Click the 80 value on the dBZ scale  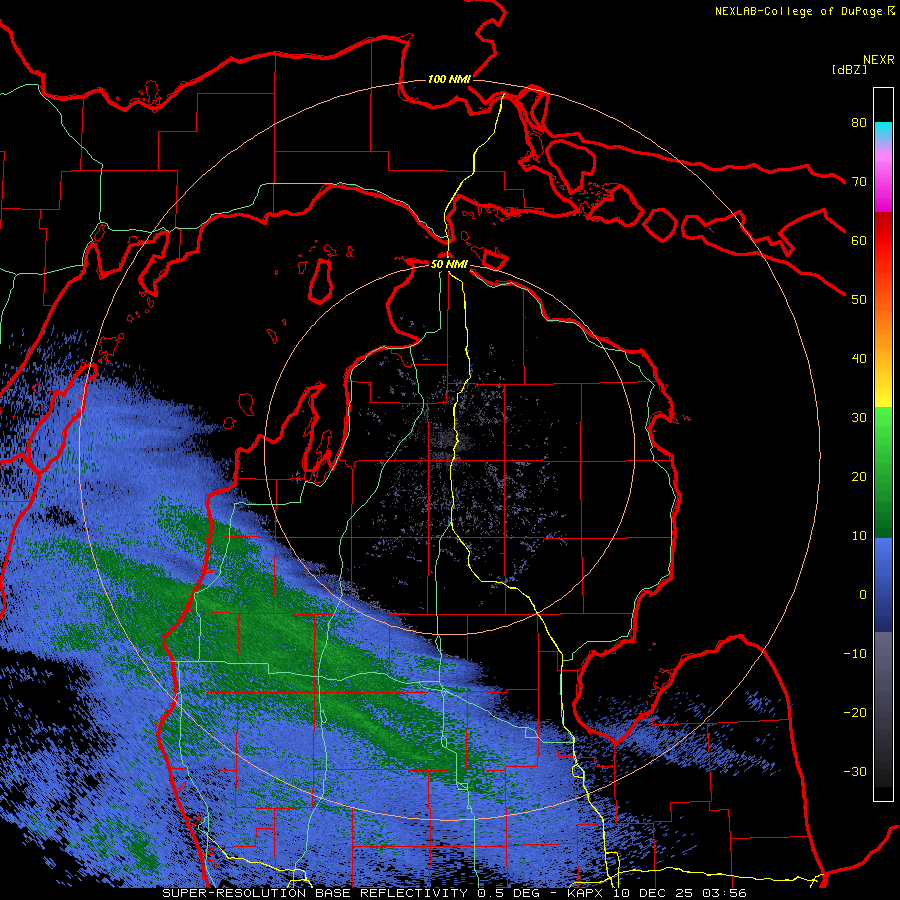tap(859, 122)
